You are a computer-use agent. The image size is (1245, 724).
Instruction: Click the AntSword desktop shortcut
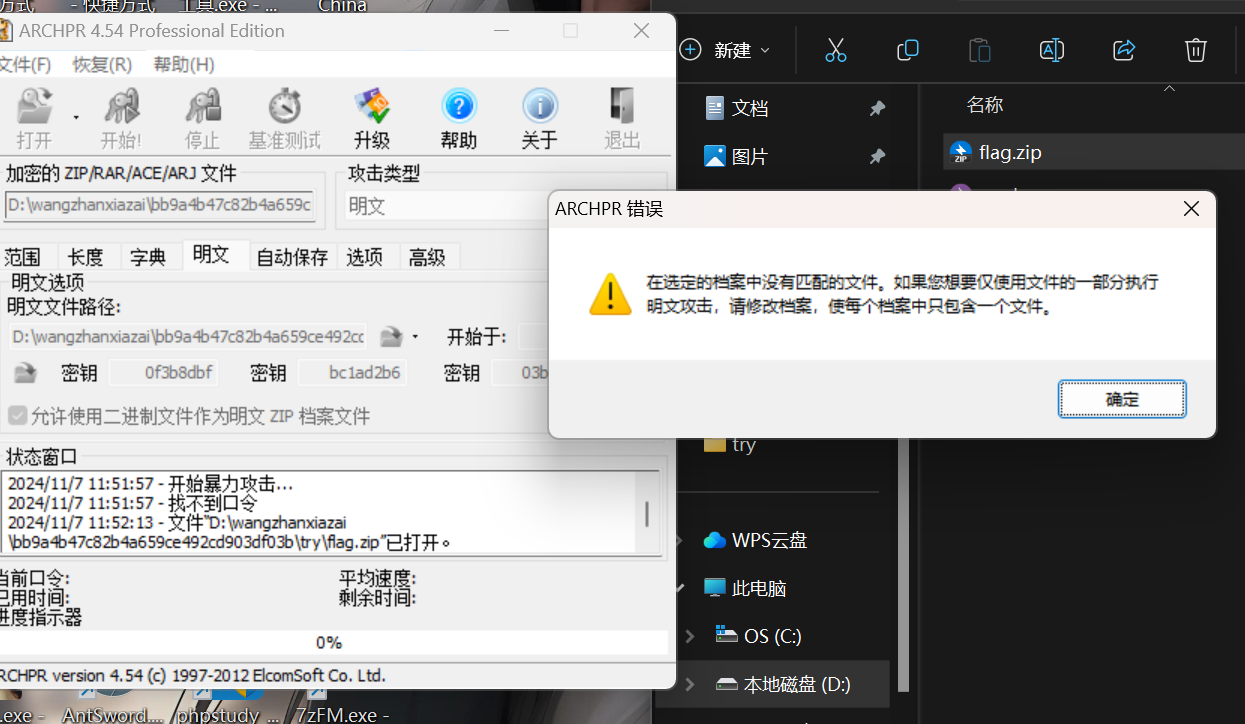point(112,716)
